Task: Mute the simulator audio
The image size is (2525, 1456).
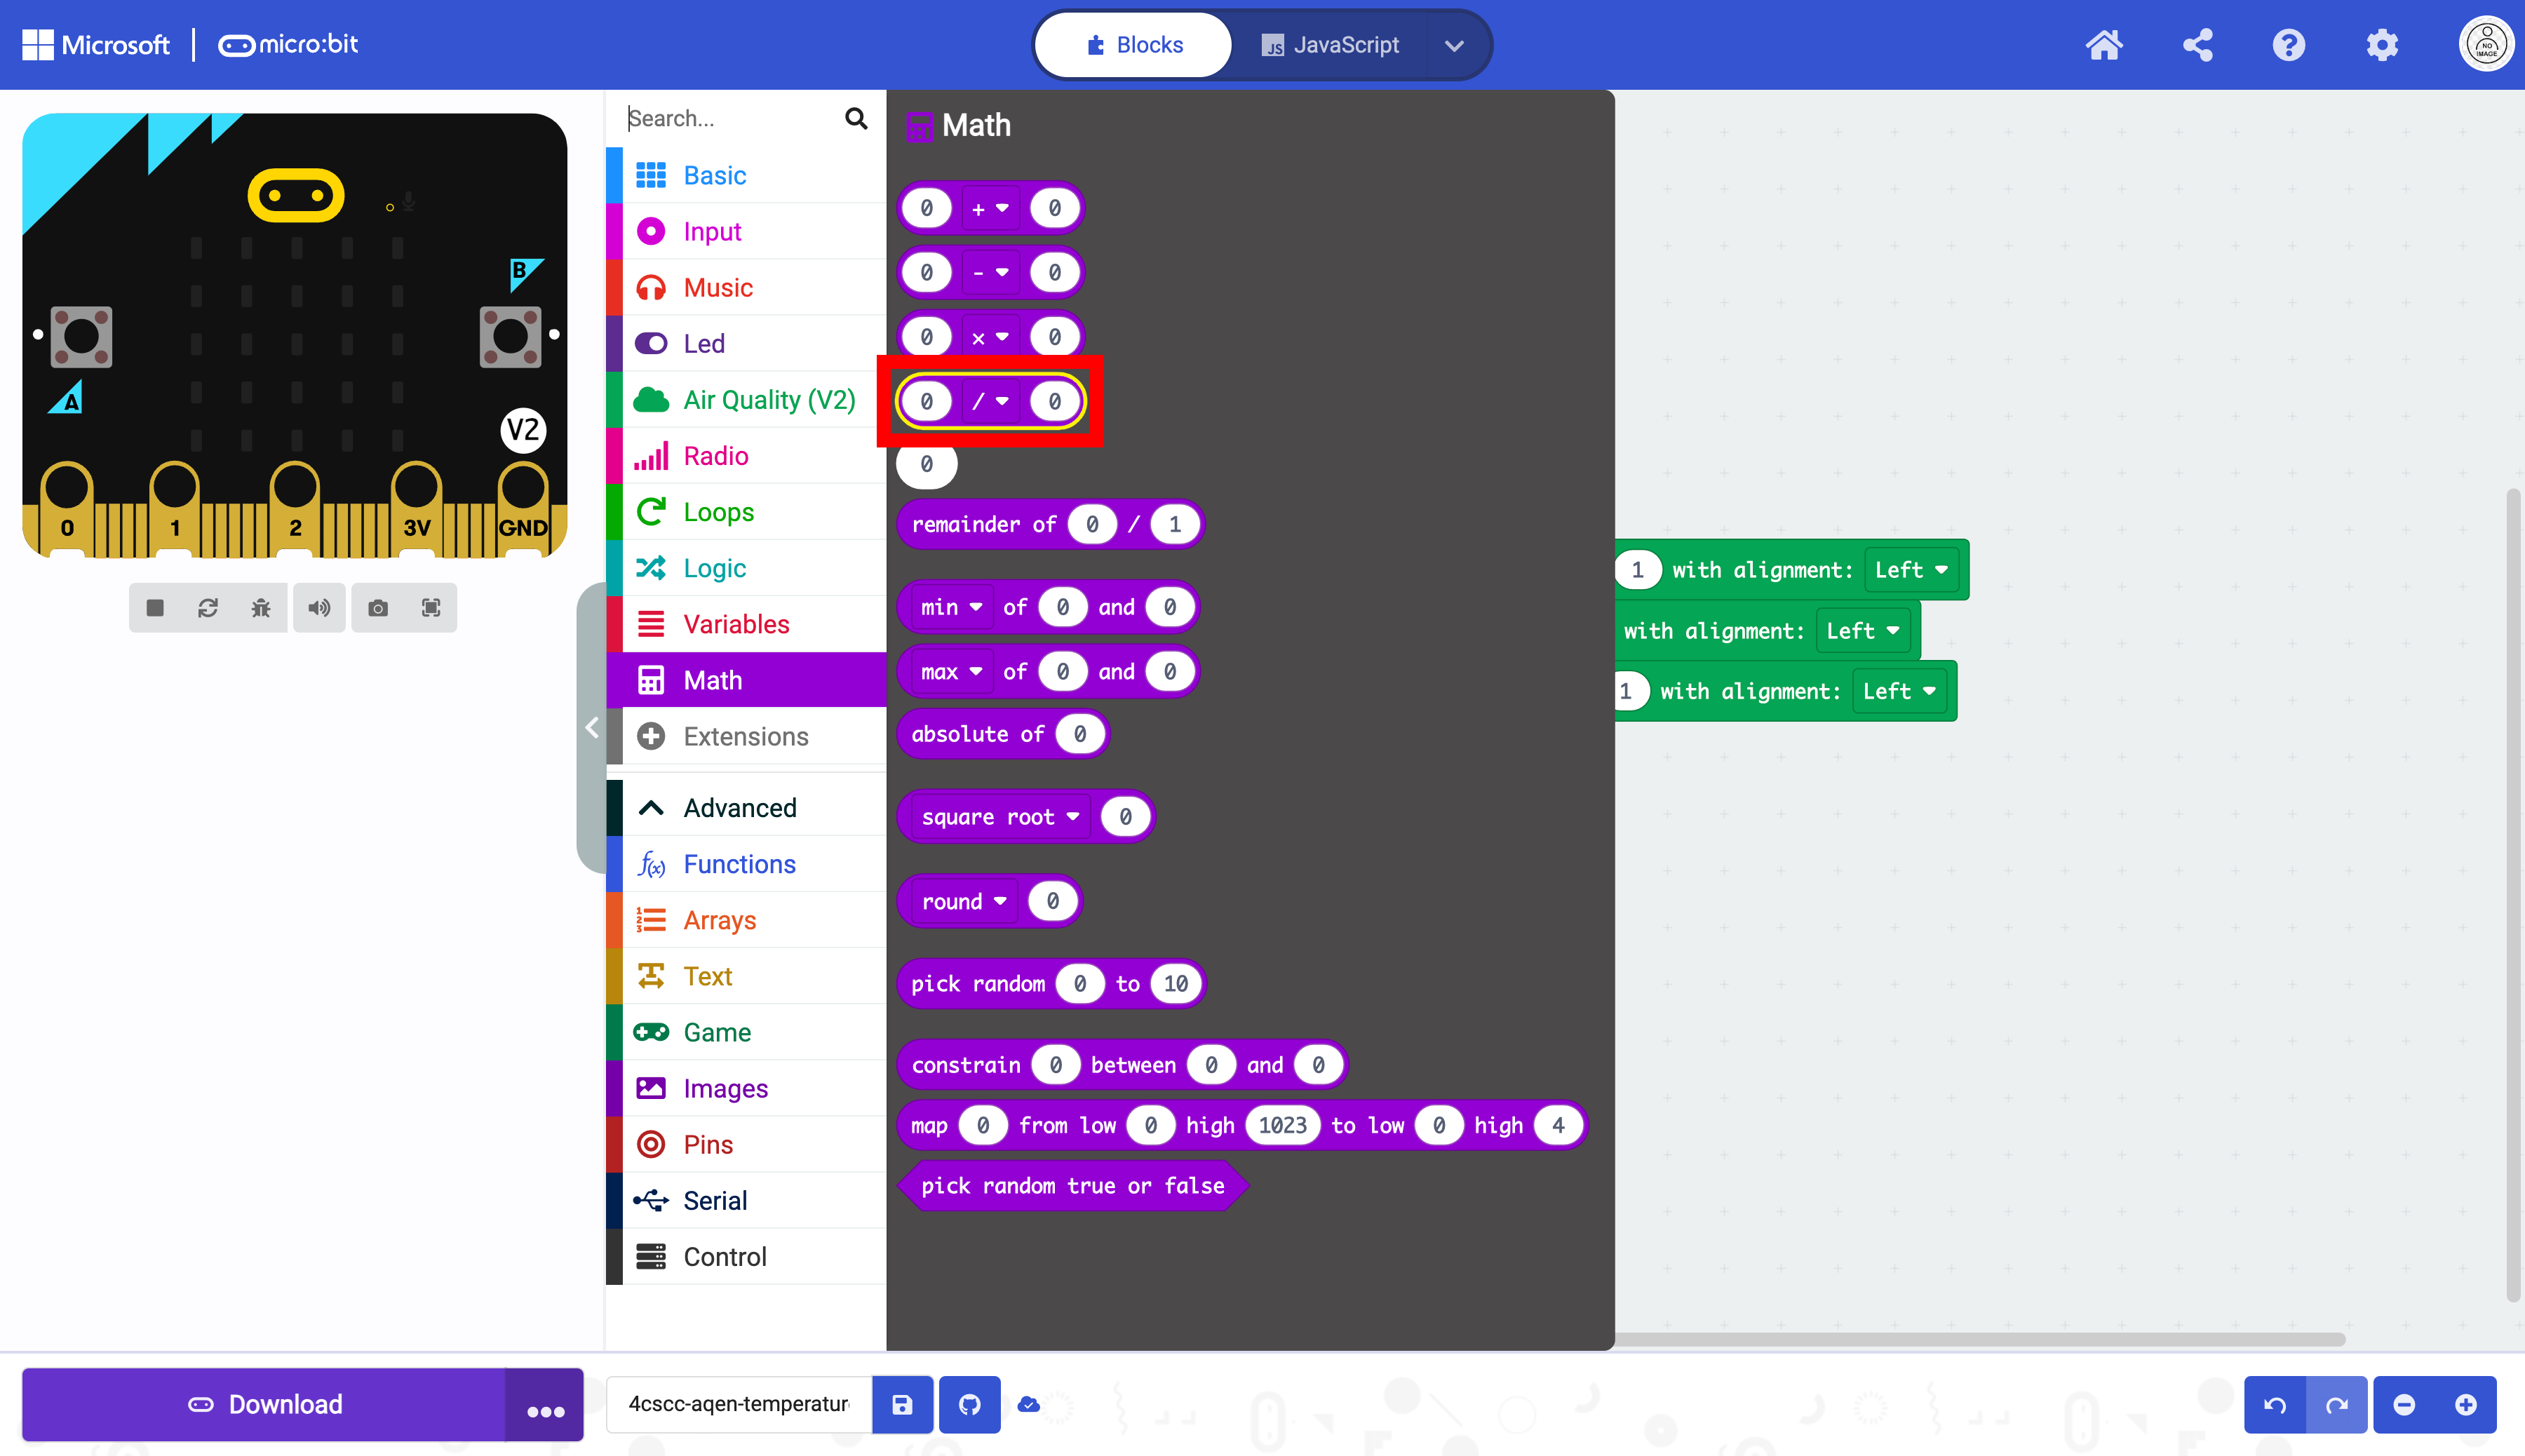Action: pos(319,608)
